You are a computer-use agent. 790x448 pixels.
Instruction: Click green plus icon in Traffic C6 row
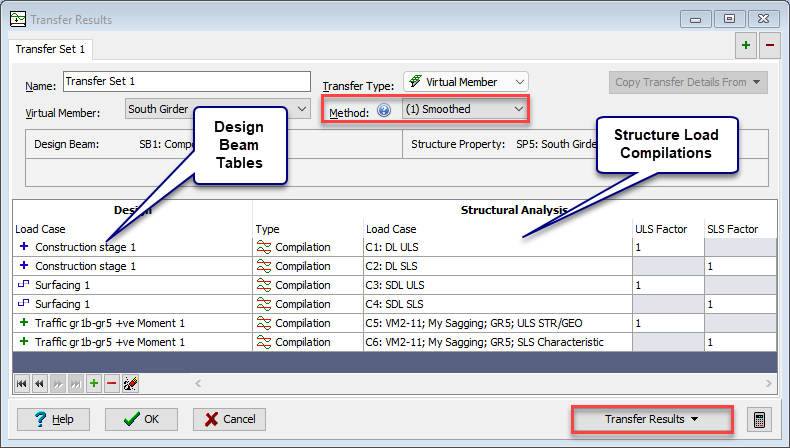(x=24, y=342)
